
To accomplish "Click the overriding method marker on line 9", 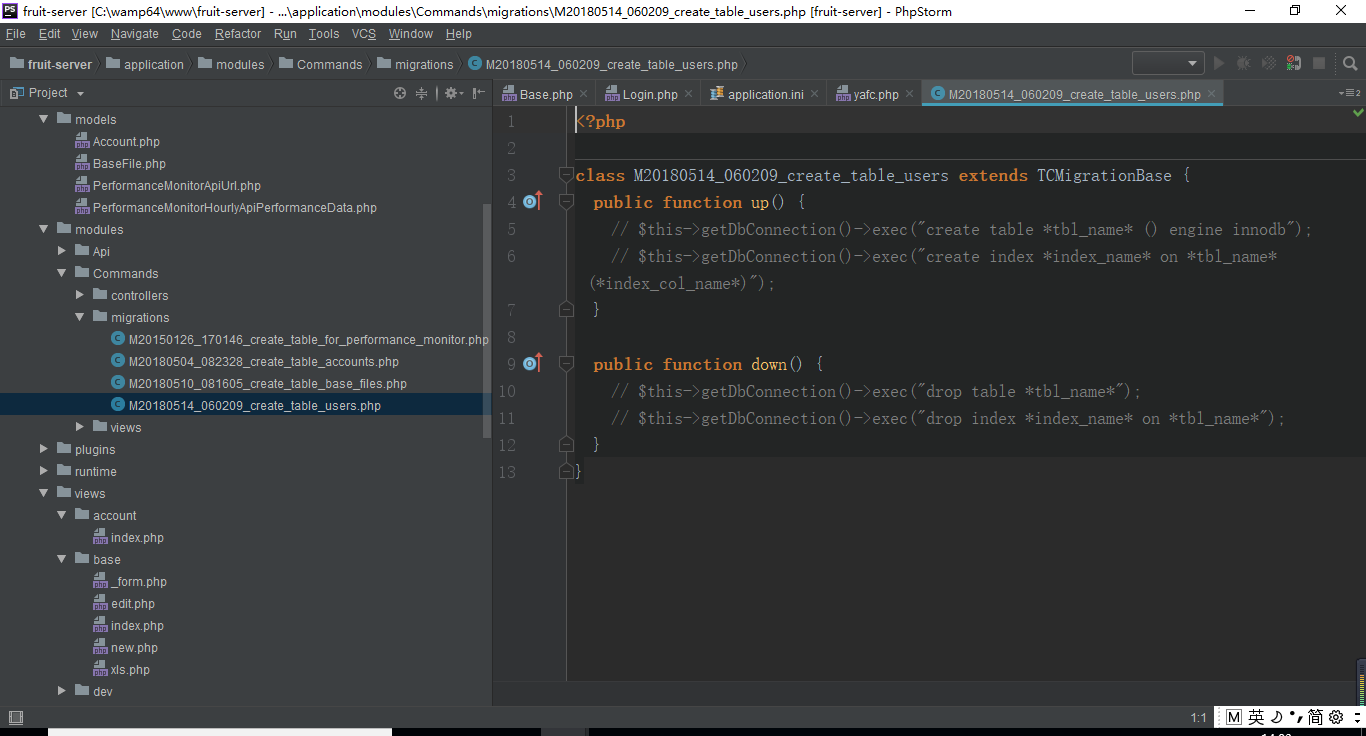I will (532, 364).
